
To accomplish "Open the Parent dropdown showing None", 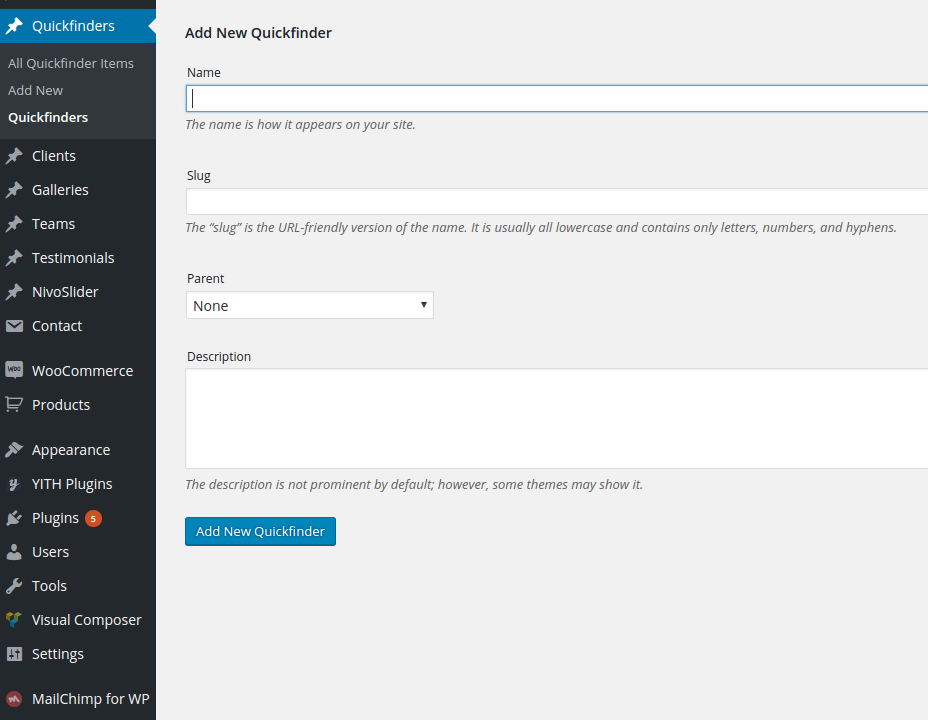I will coord(309,306).
